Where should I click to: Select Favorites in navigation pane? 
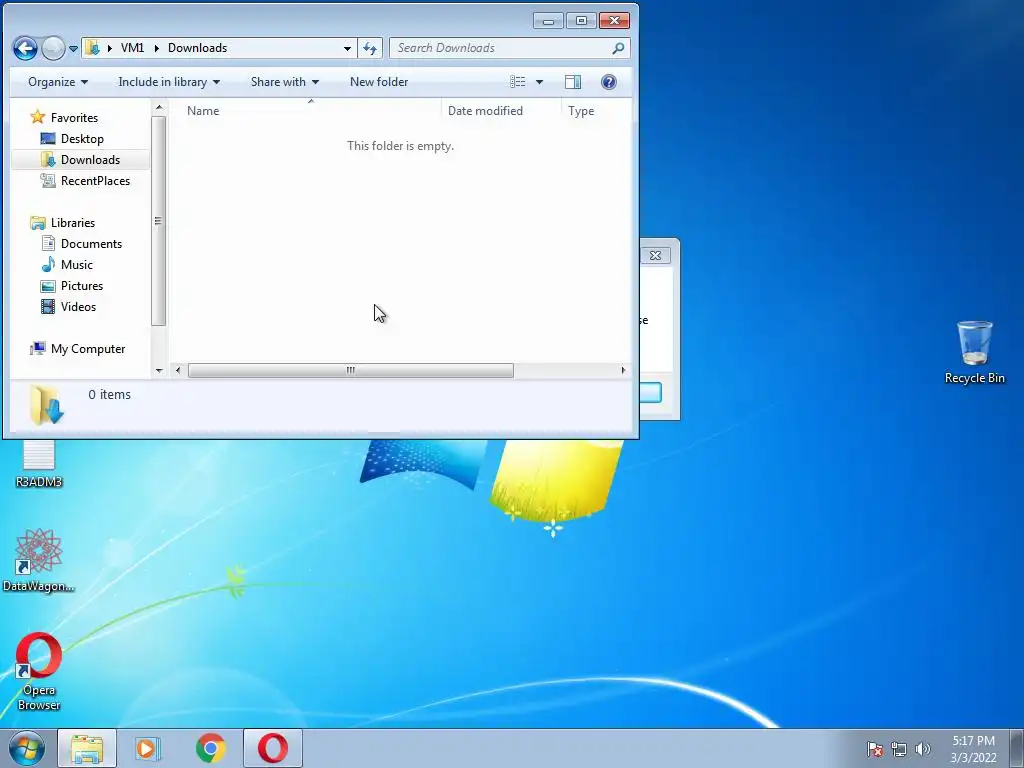(74, 118)
